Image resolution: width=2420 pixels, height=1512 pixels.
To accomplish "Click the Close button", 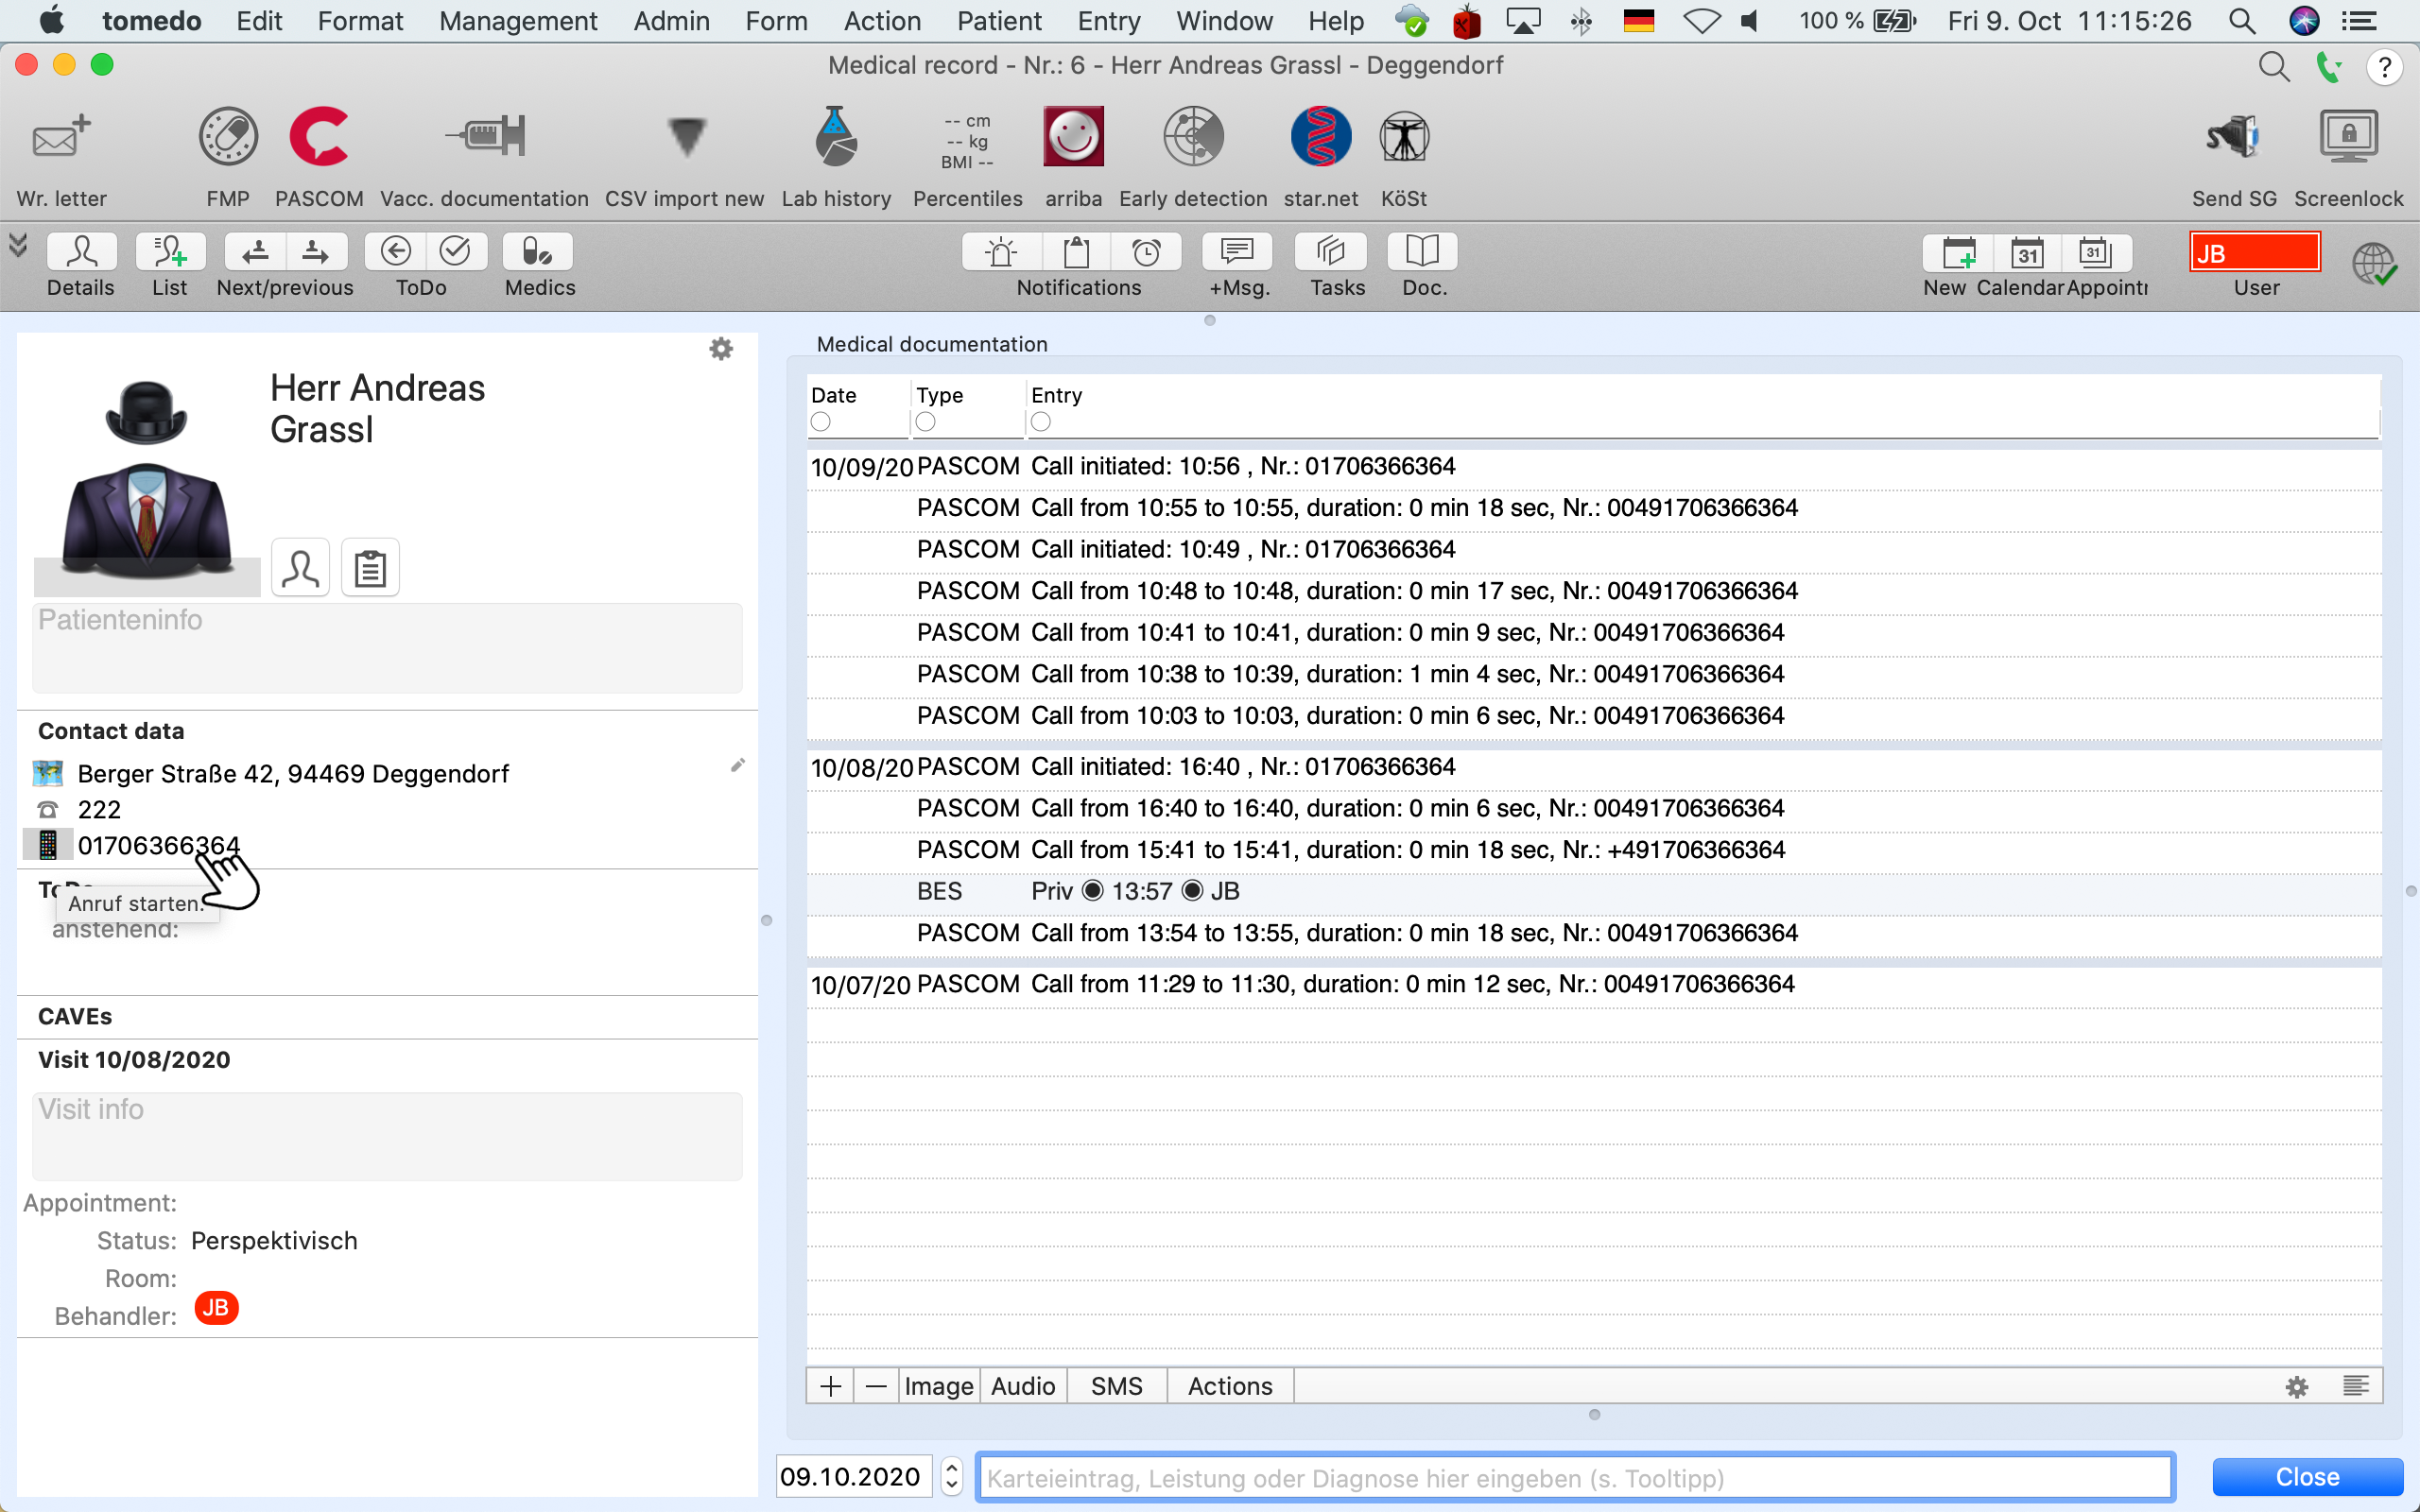I will [x=2307, y=1477].
